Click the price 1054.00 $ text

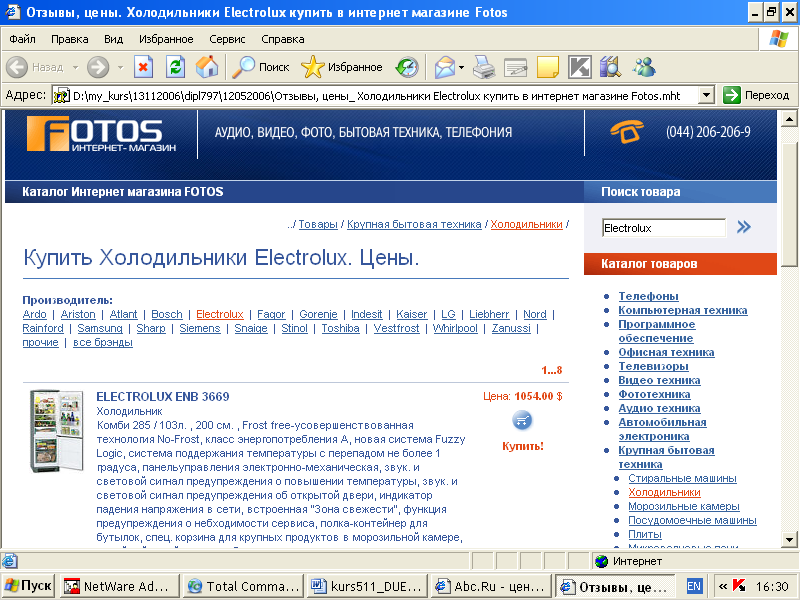pos(538,396)
